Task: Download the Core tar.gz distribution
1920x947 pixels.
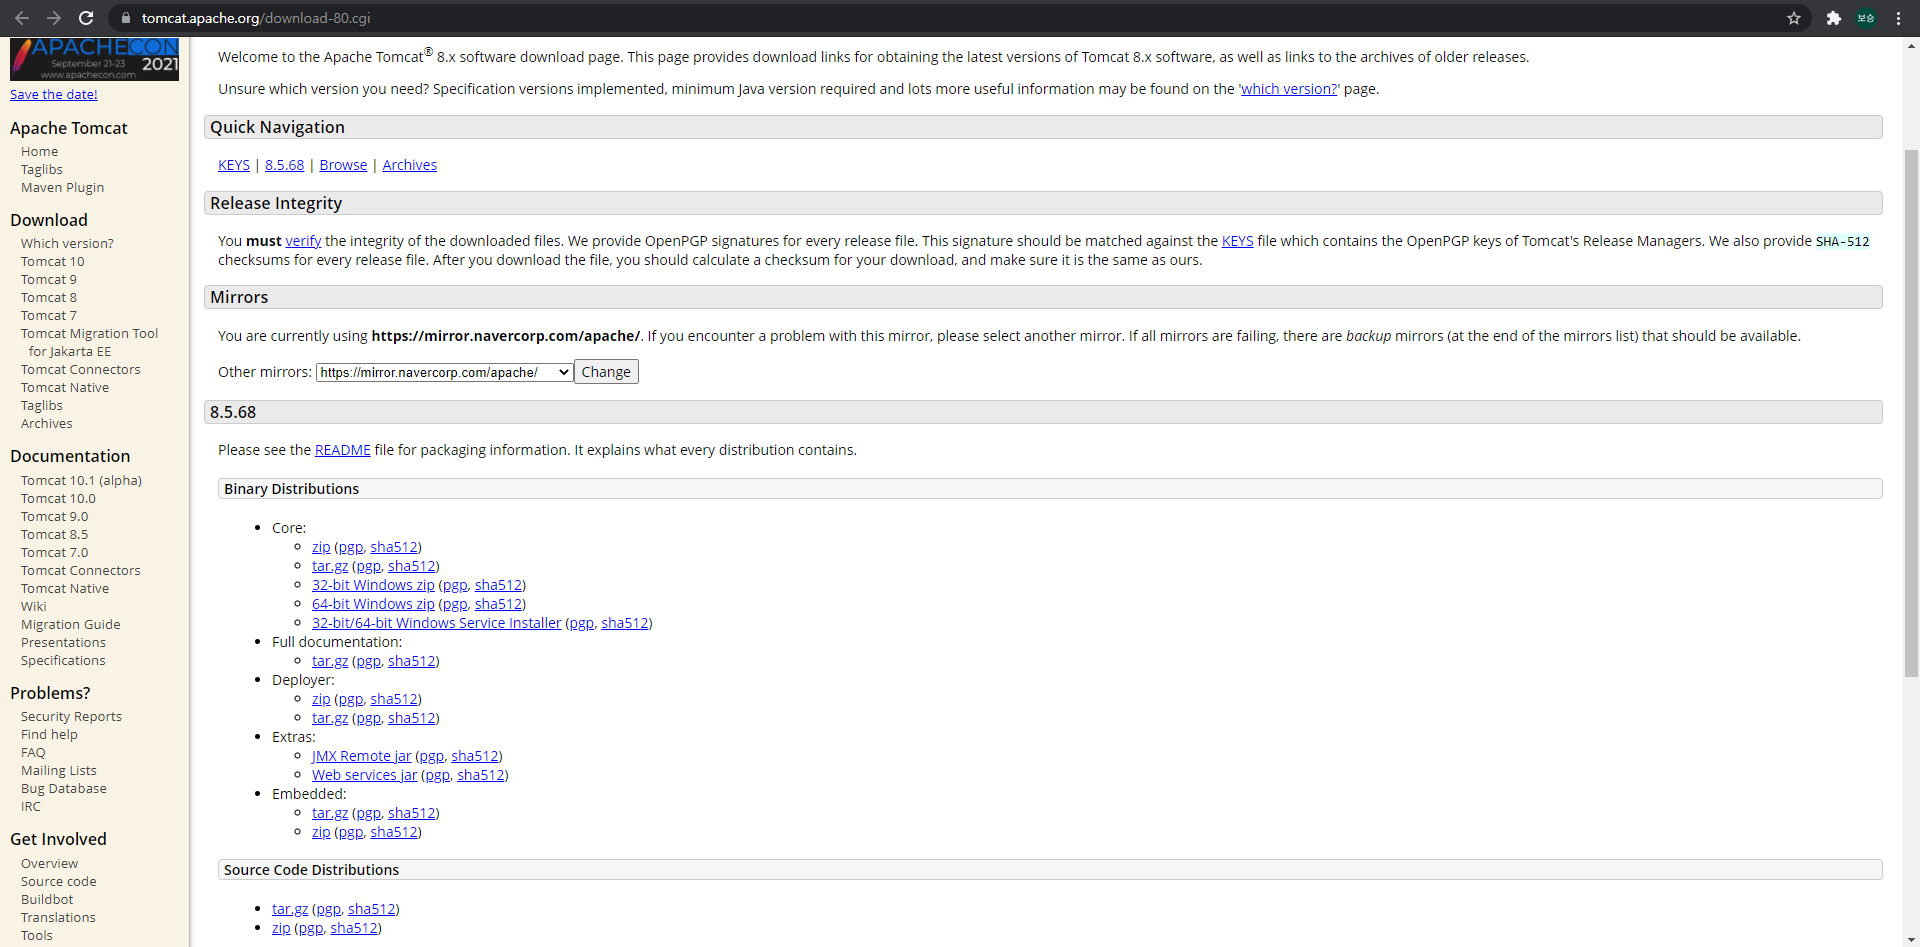Action: pyautogui.click(x=330, y=566)
